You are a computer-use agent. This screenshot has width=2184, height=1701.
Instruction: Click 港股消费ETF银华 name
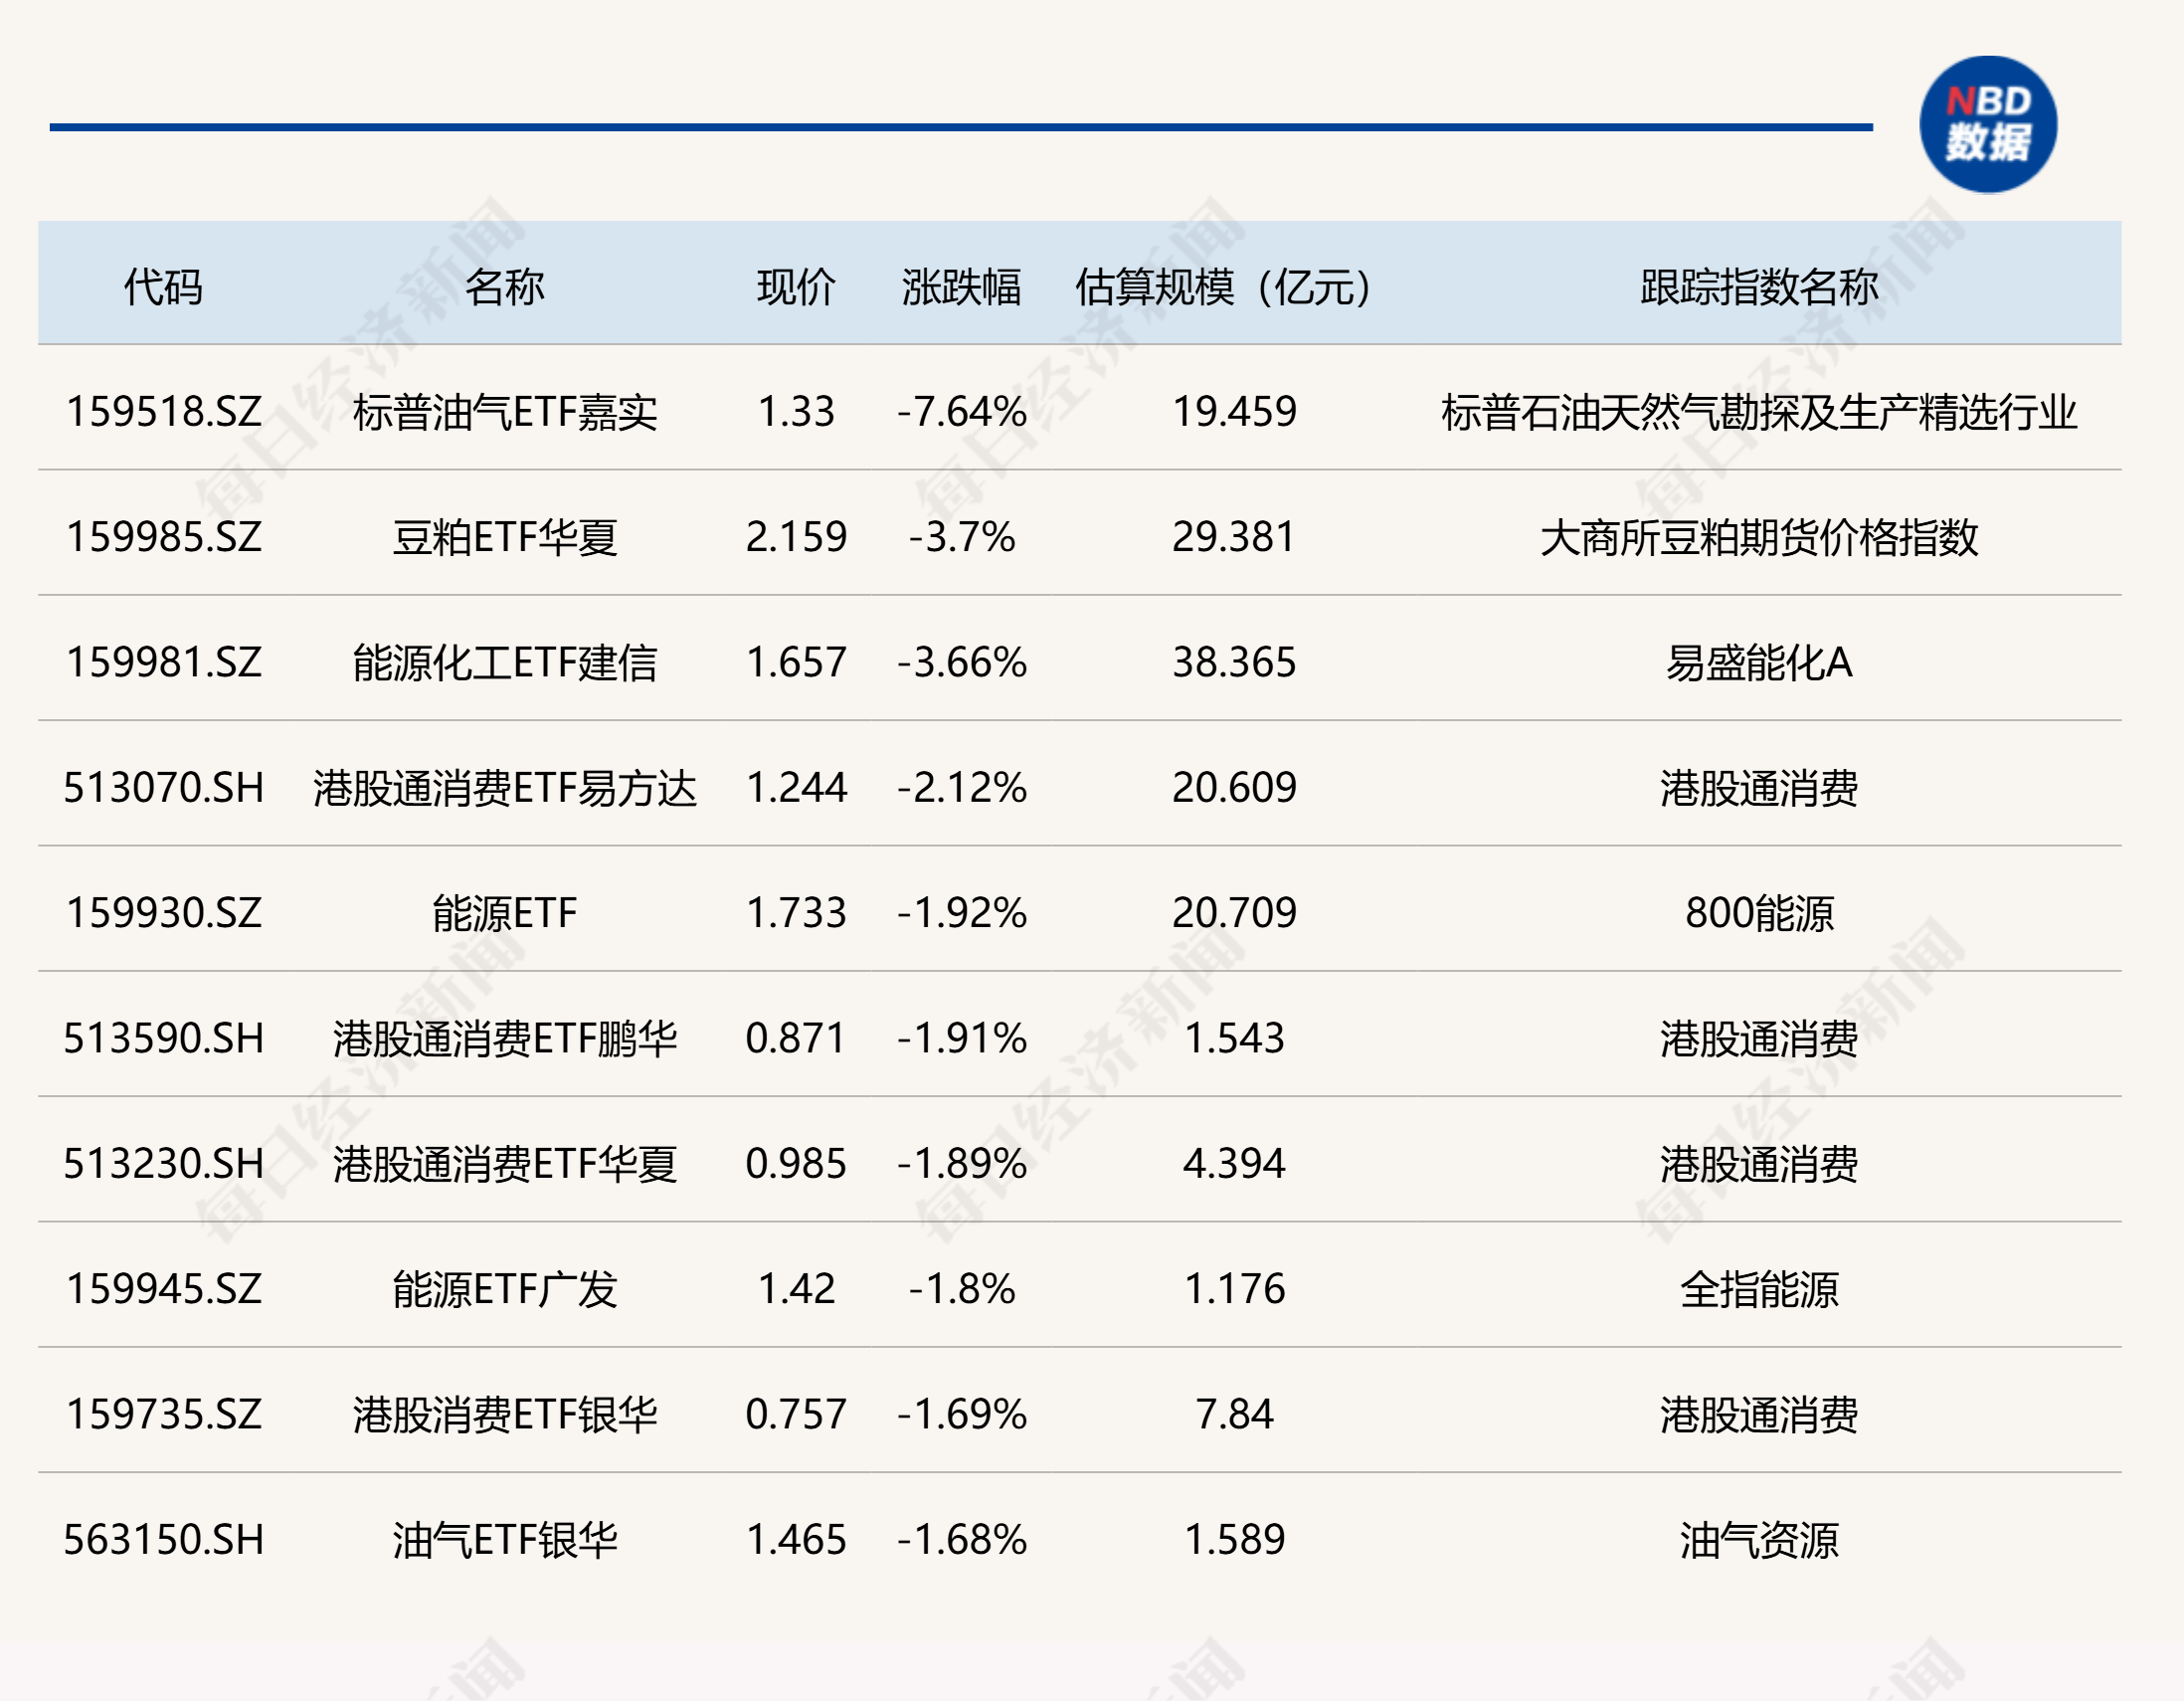point(504,1414)
